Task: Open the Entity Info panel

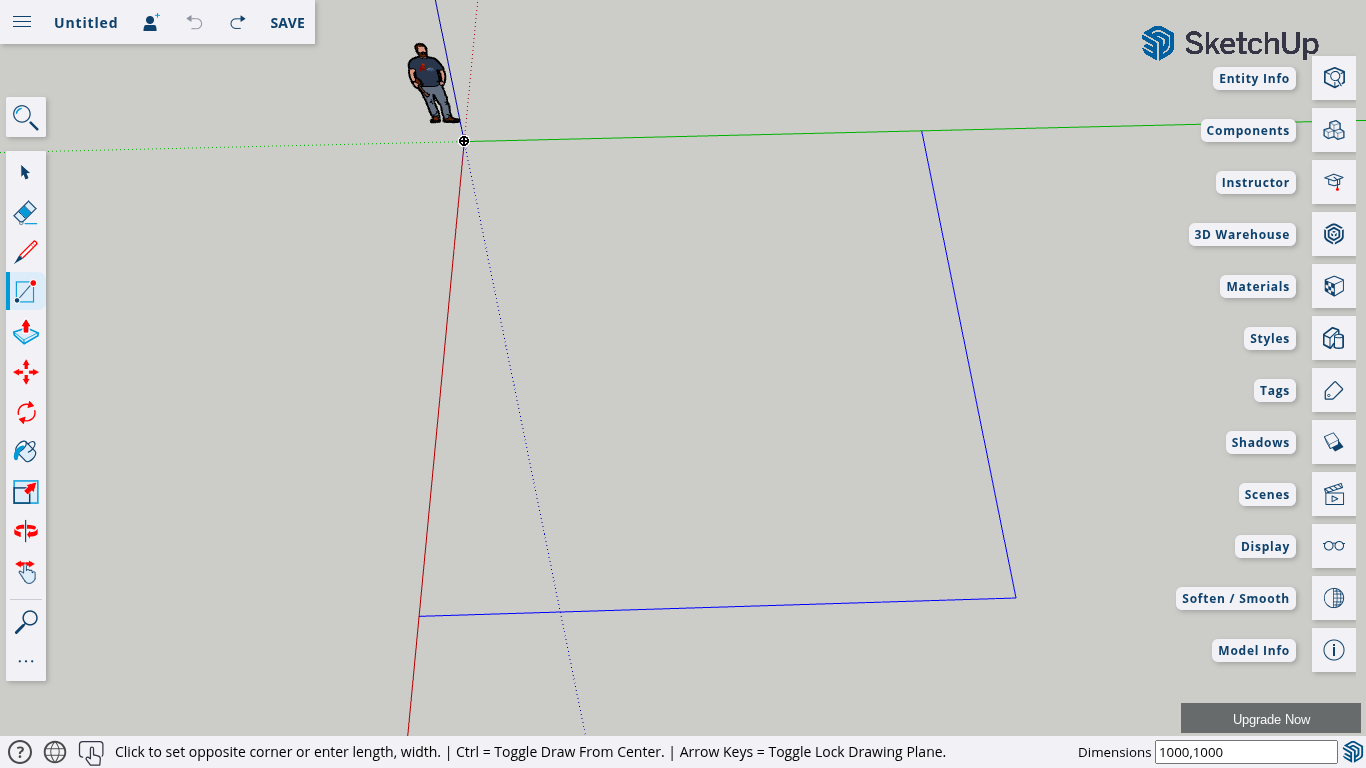Action: (1333, 78)
